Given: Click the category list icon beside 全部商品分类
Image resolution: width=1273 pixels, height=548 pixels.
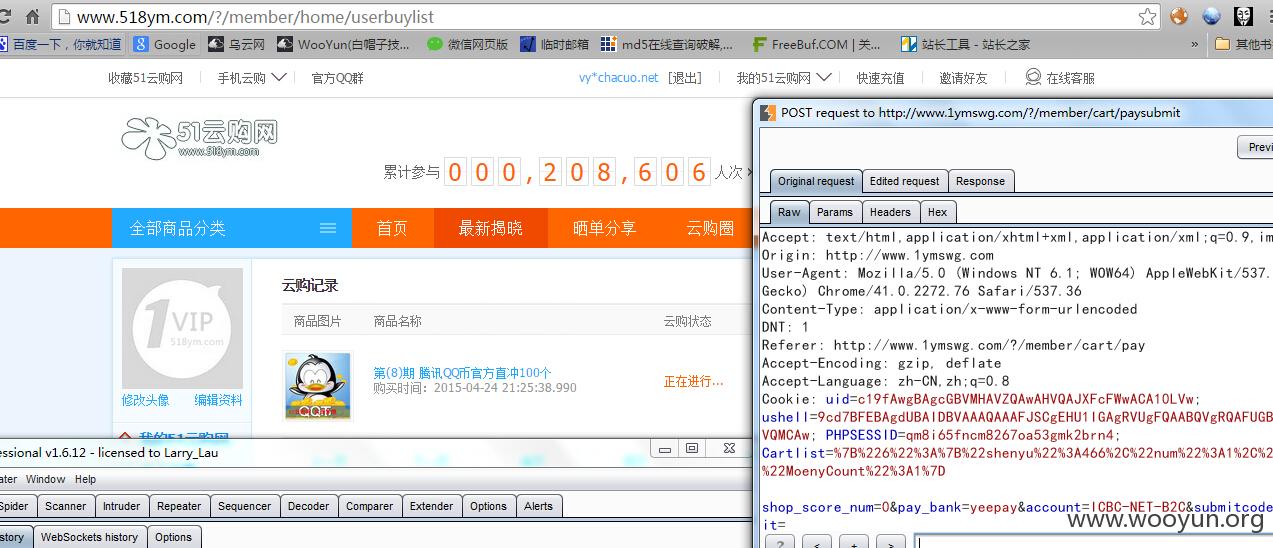Looking at the screenshot, I should pyautogui.click(x=328, y=228).
